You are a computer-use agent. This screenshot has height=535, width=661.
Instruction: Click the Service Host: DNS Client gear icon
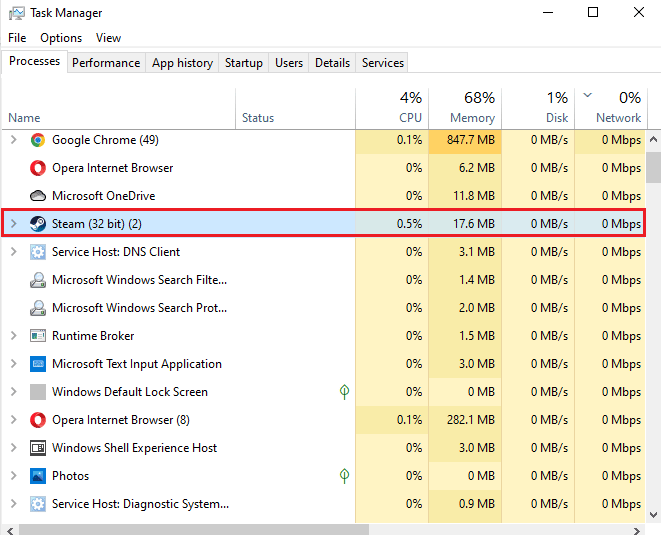coord(38,252)
